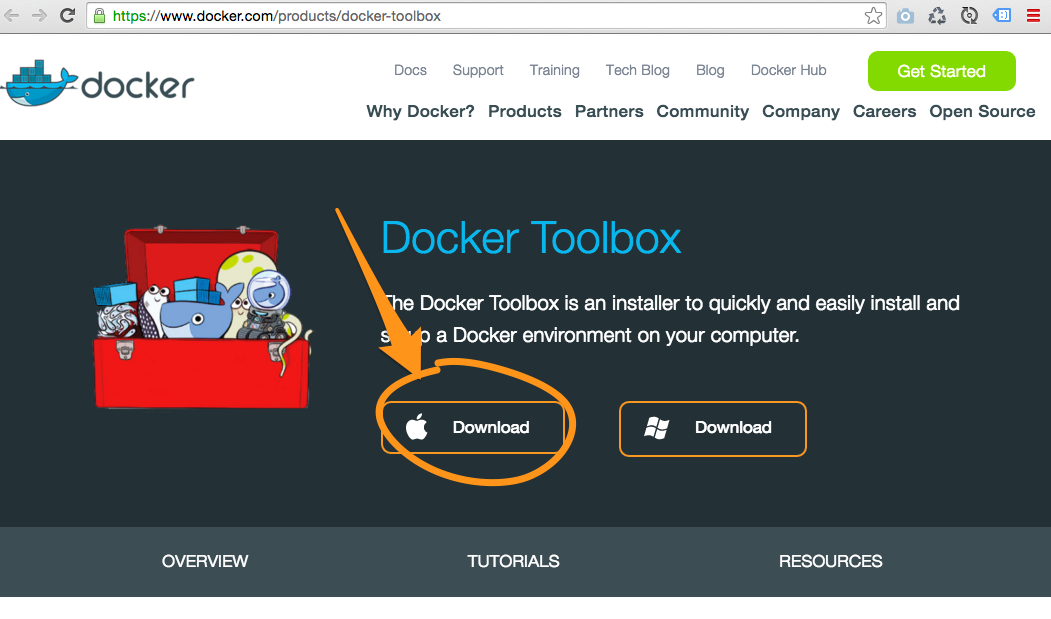Image resolution: width=1051 pixels, height=619 pixels.
Task: Click the Apple logo in Mac Download button
Action: click(x=417, y=427)
